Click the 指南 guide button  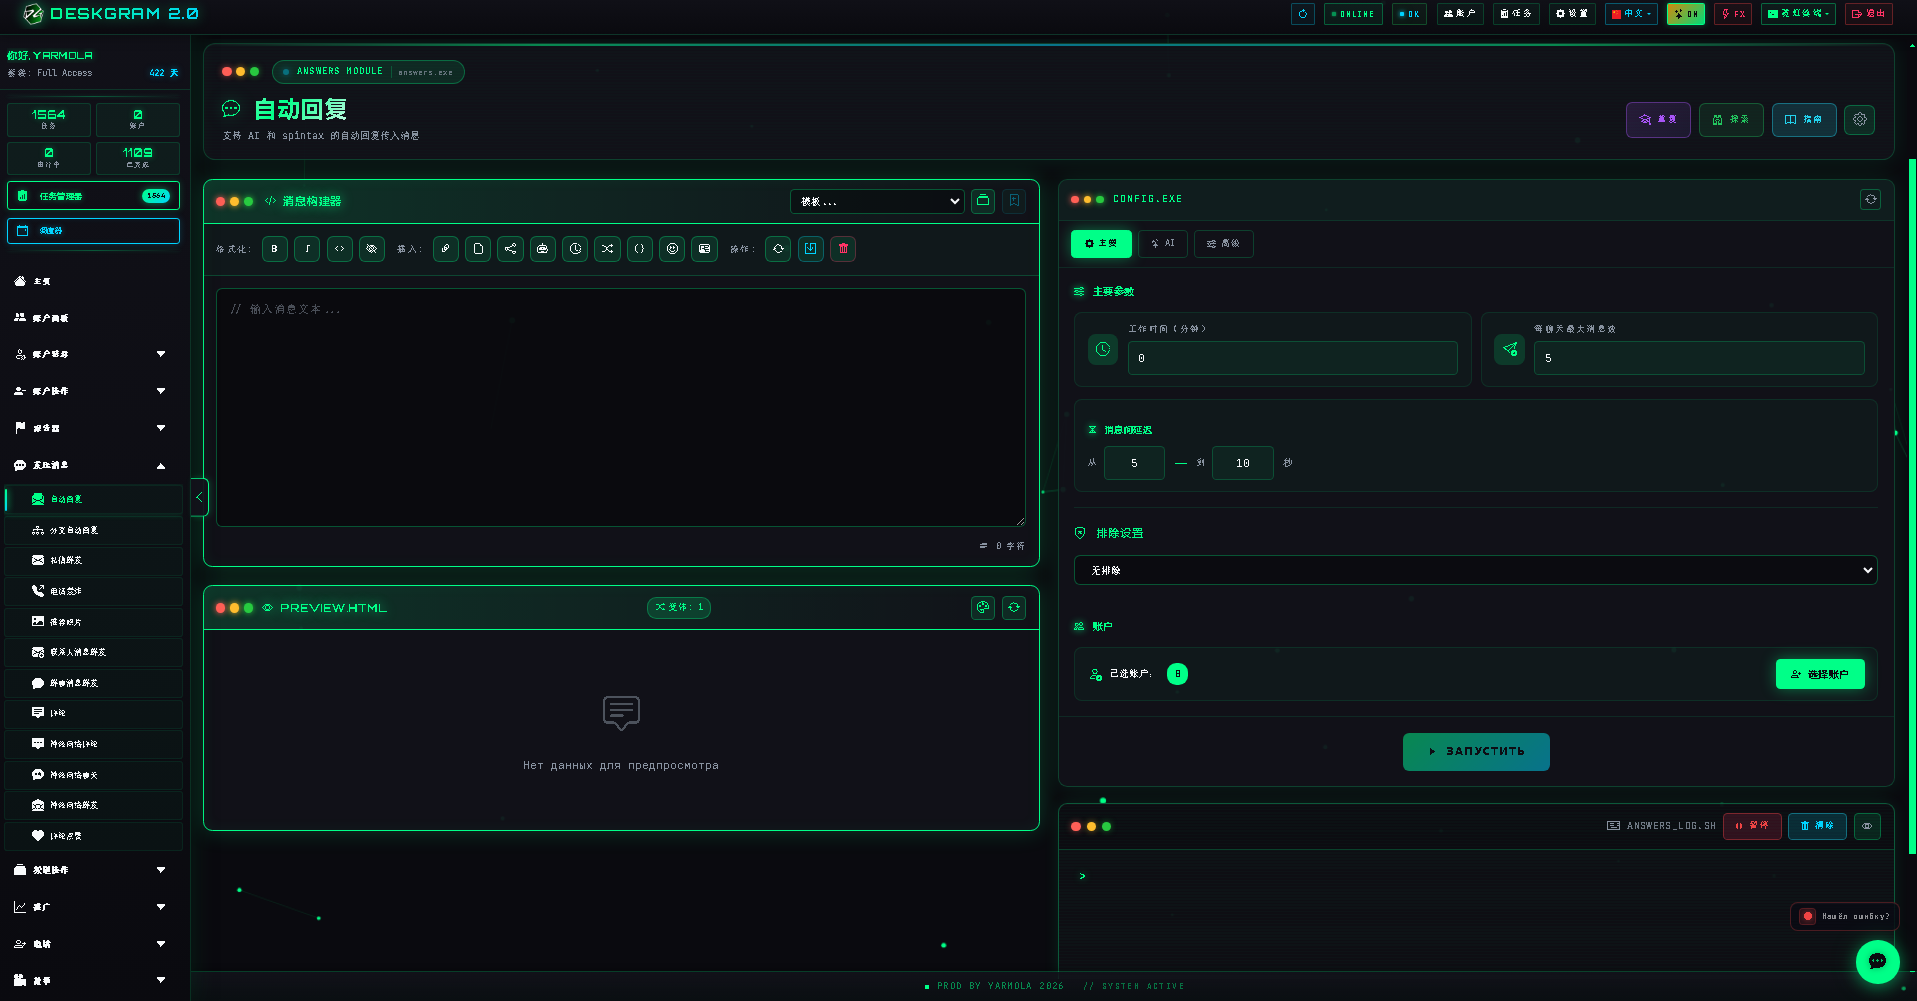1804,120
